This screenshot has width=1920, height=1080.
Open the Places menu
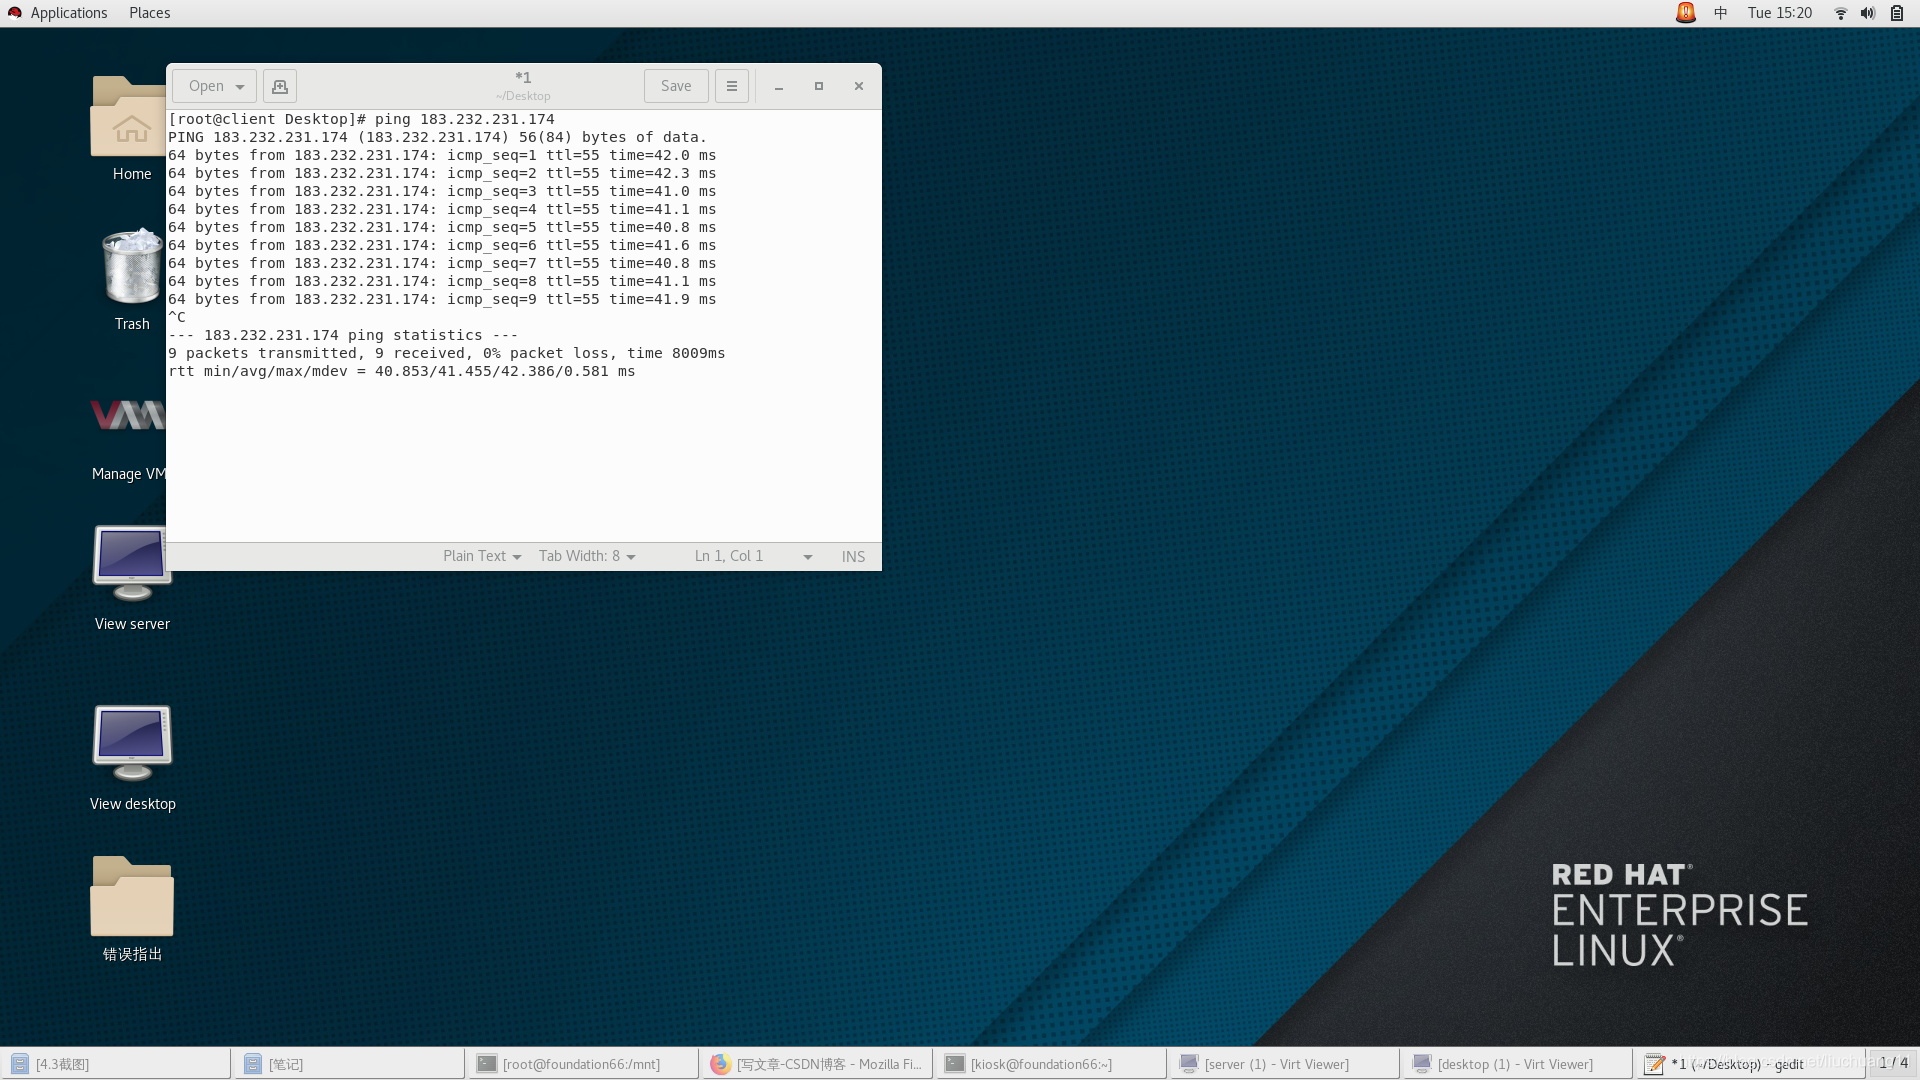(149, 13)
